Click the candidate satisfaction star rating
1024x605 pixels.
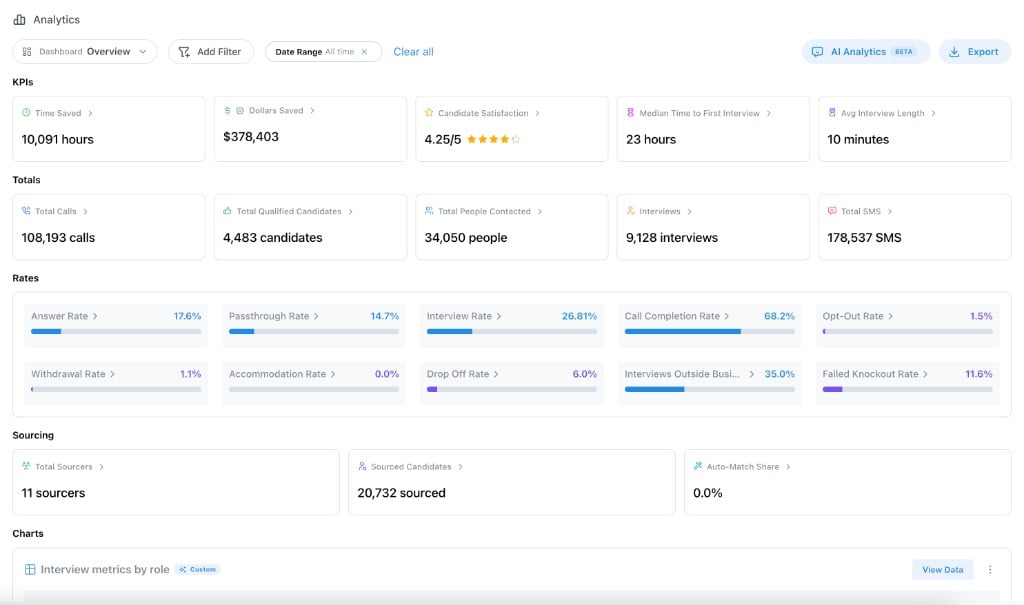point(494,139)
